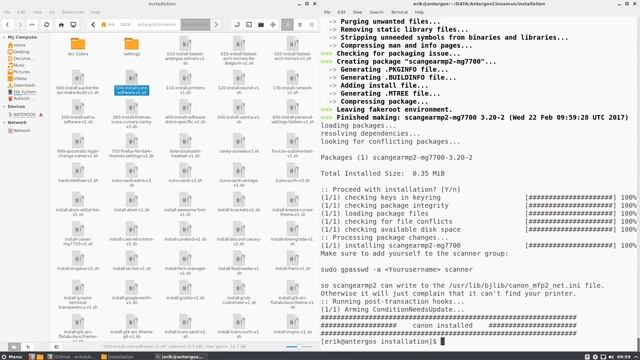The height and width of the screenshot is (360, 640).
Task: Open the terminal Search menu
Action: coord(376,12)
